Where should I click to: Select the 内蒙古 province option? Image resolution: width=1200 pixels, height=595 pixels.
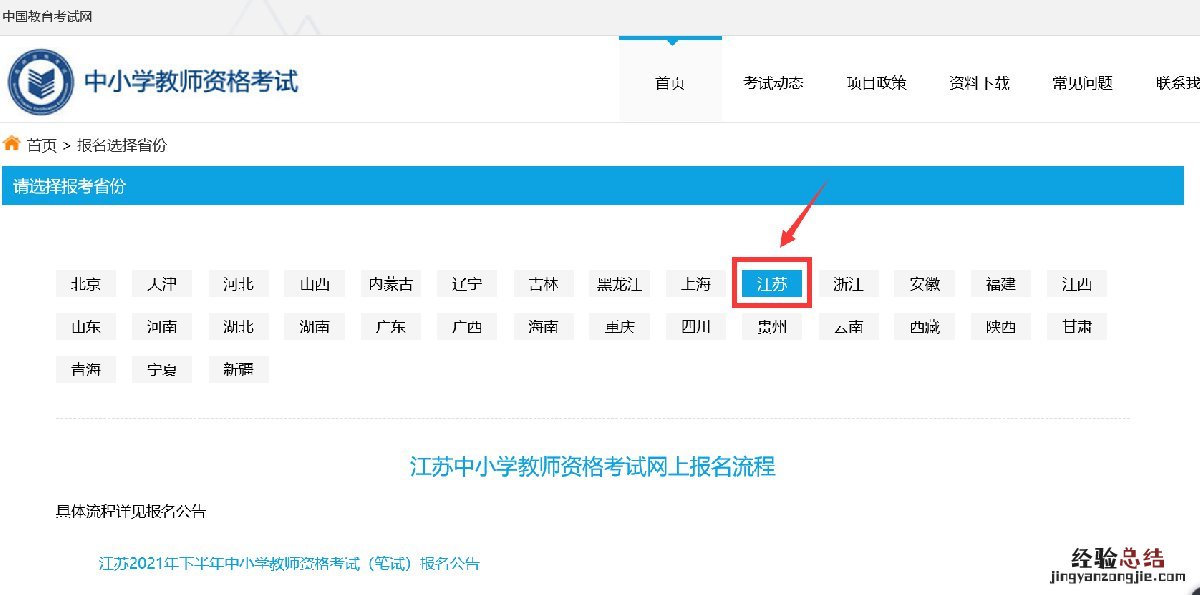(x=391, y=284)
